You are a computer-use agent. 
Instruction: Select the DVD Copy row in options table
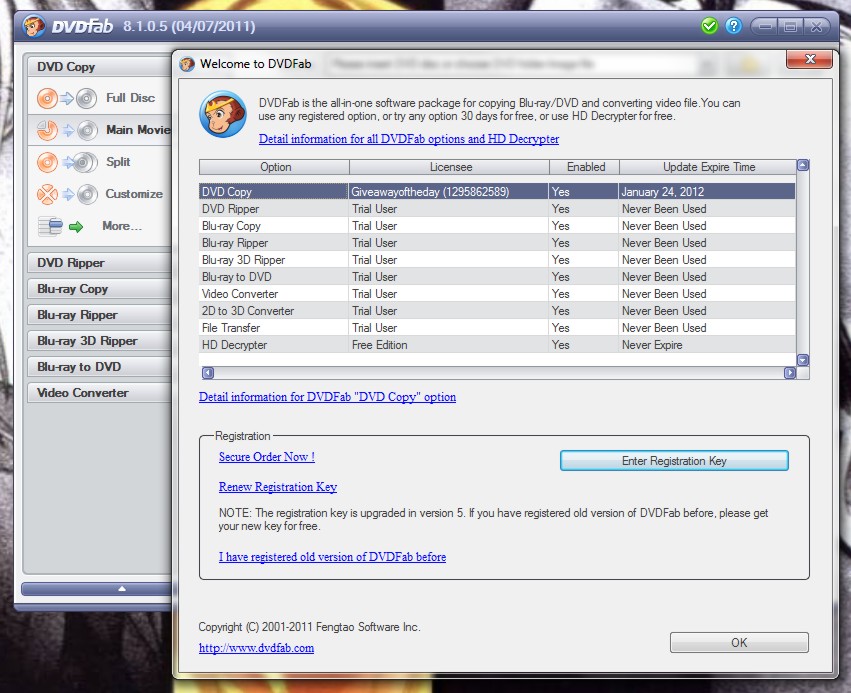[x=497, y=192]
